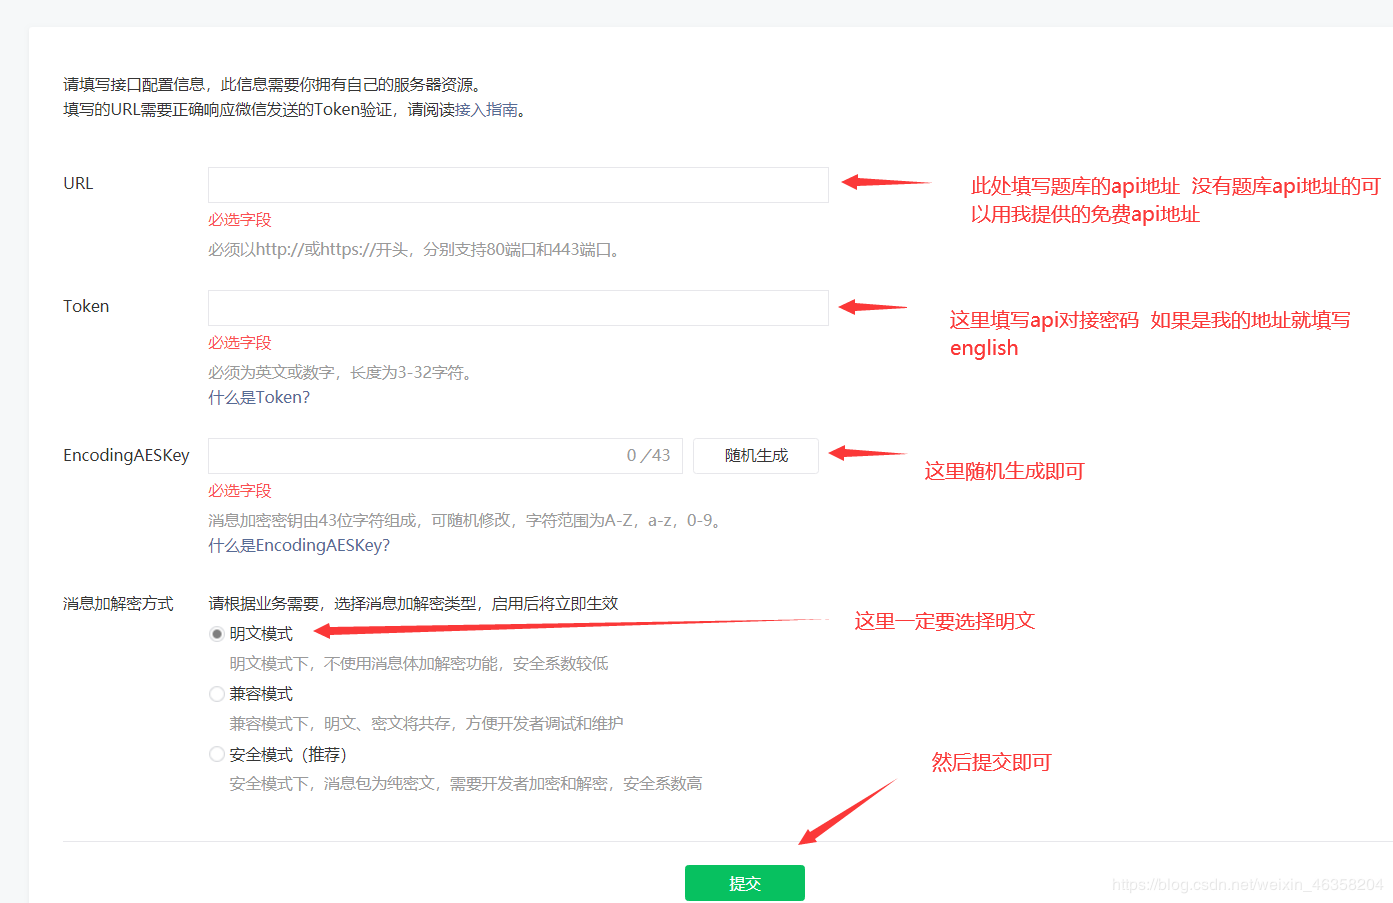Image resolution: width=1393 pixels, height=903 pixels.
Task: Open the 什么是EncodingAESKey? help link
Action: click(x=299, y=545)
